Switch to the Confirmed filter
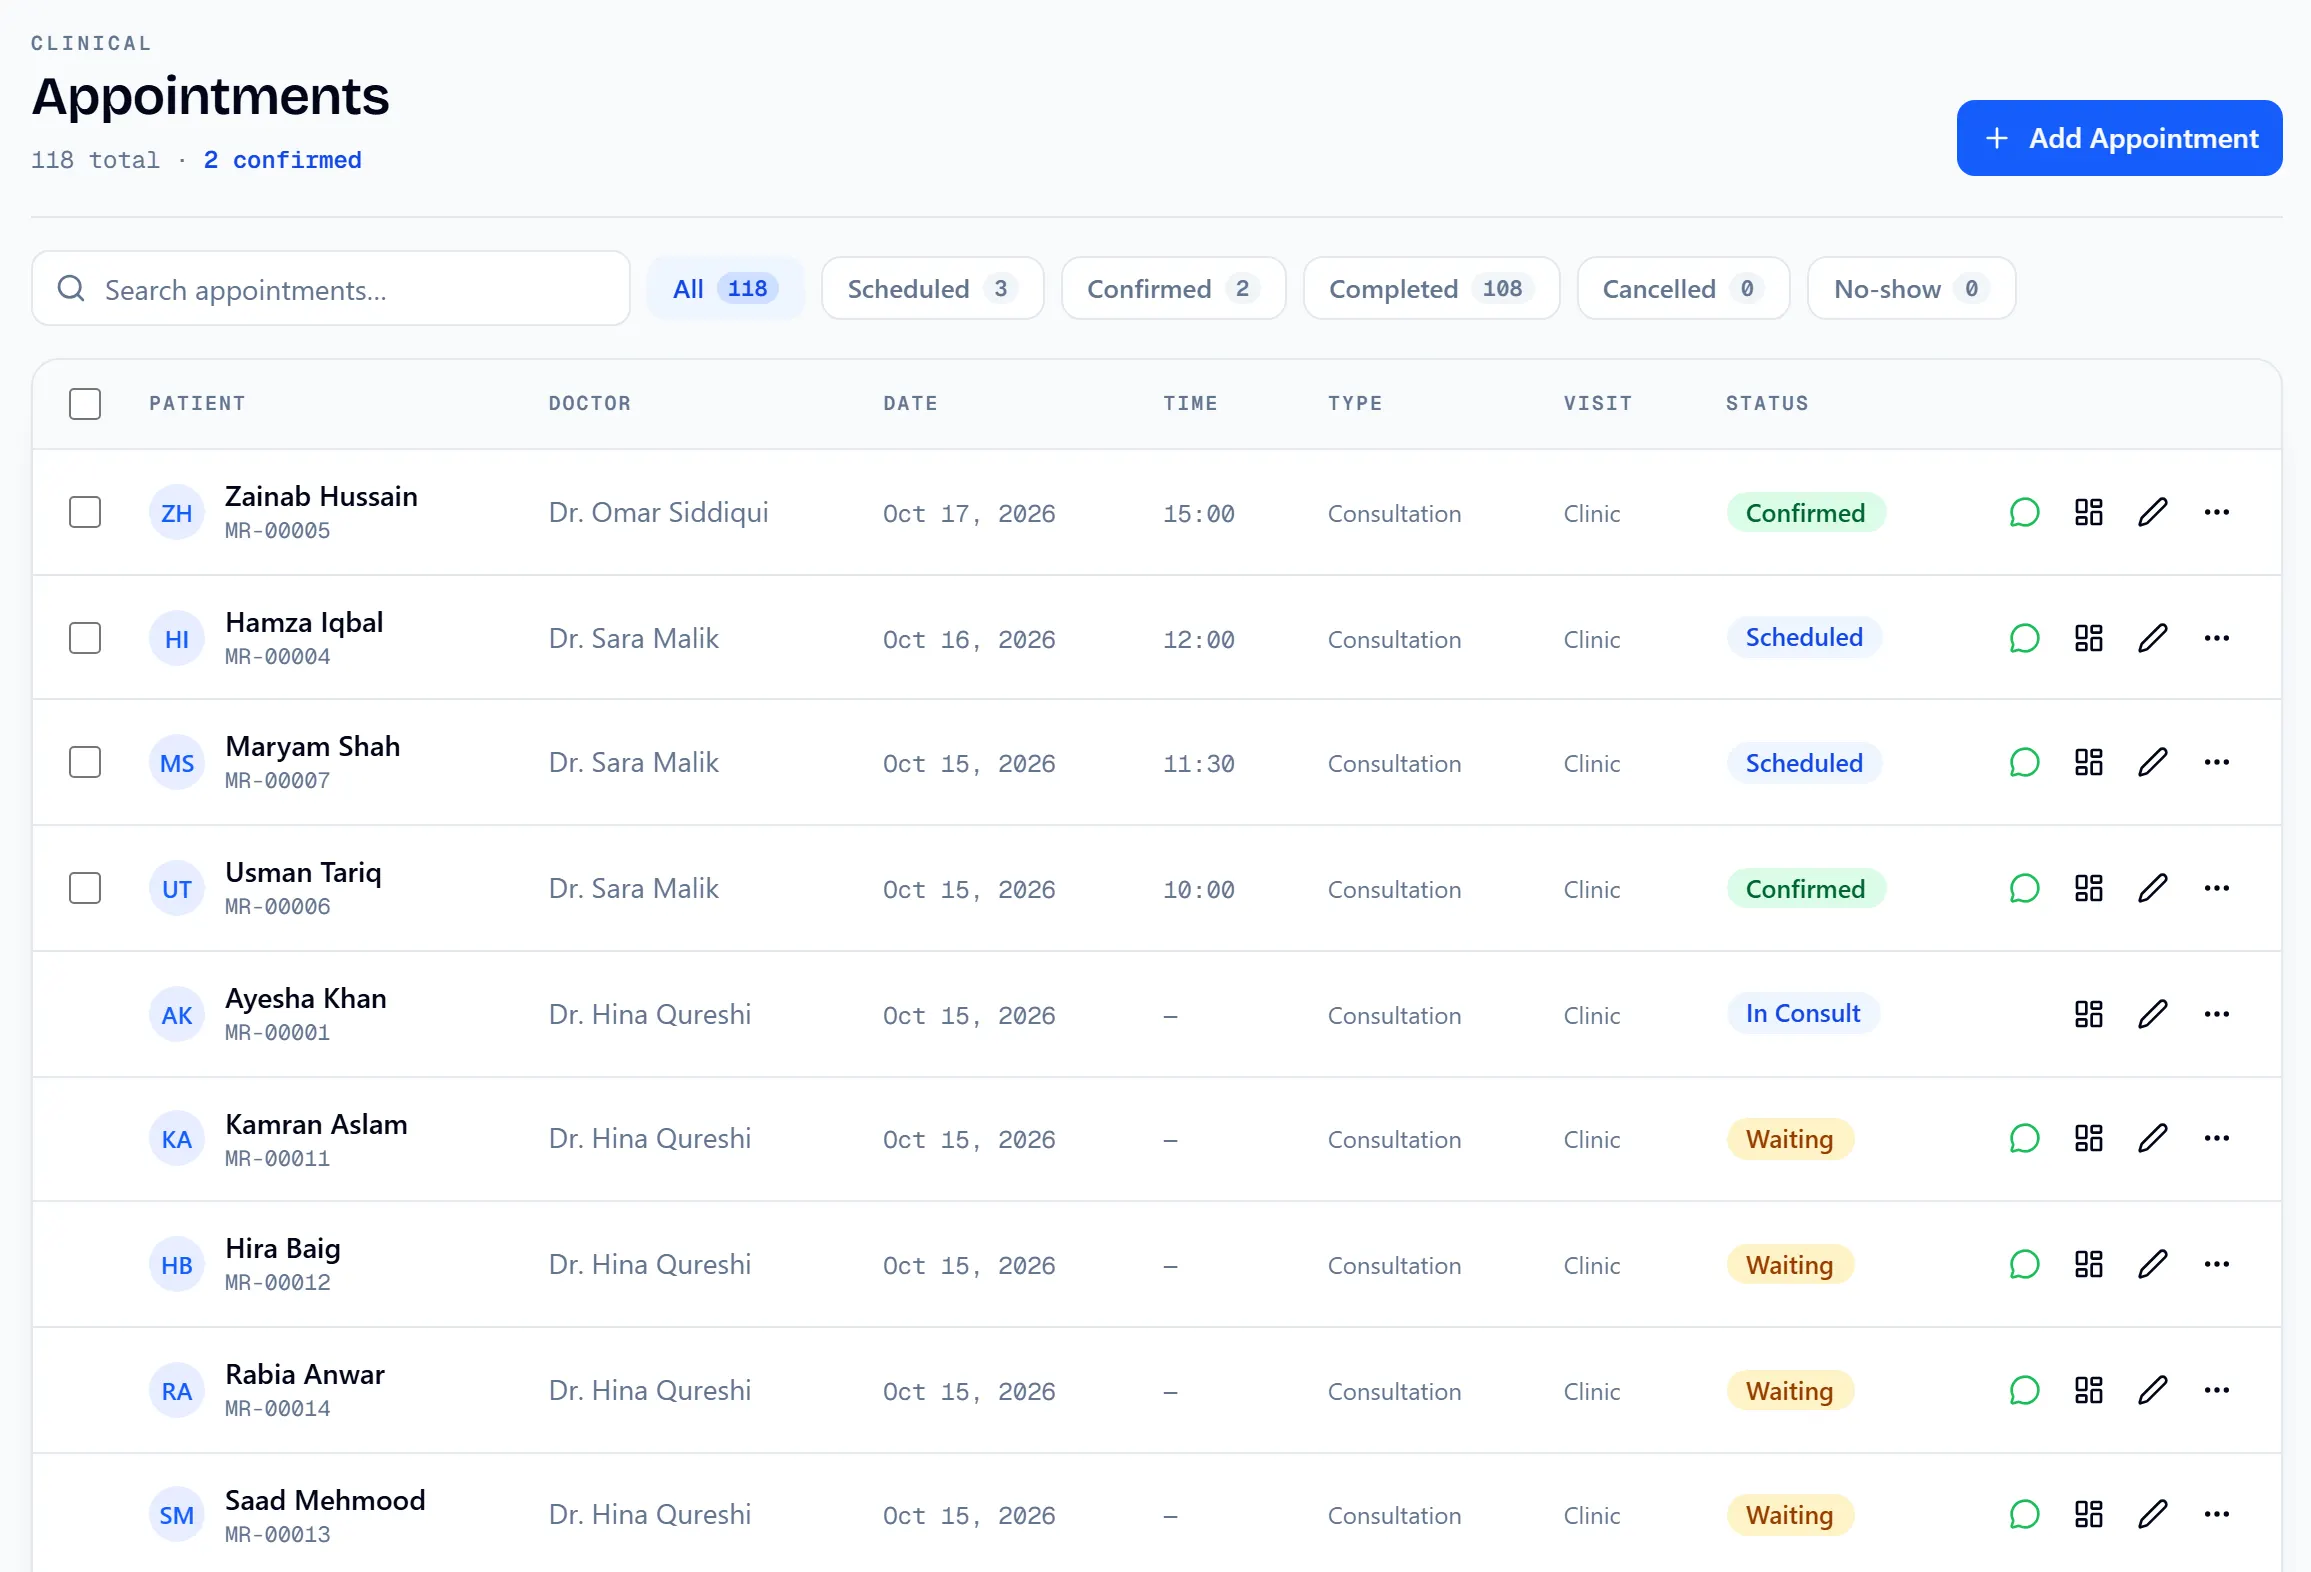 coord(1173,289)
